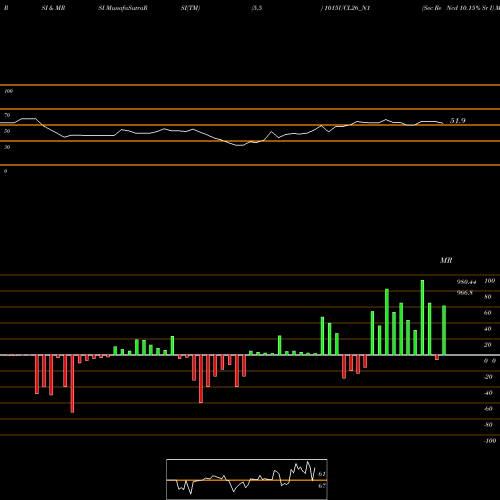500x500 pixels.
Task: Click the 'Ncd 10.15% Sr I' description text
Action: (x=470, y=8)
